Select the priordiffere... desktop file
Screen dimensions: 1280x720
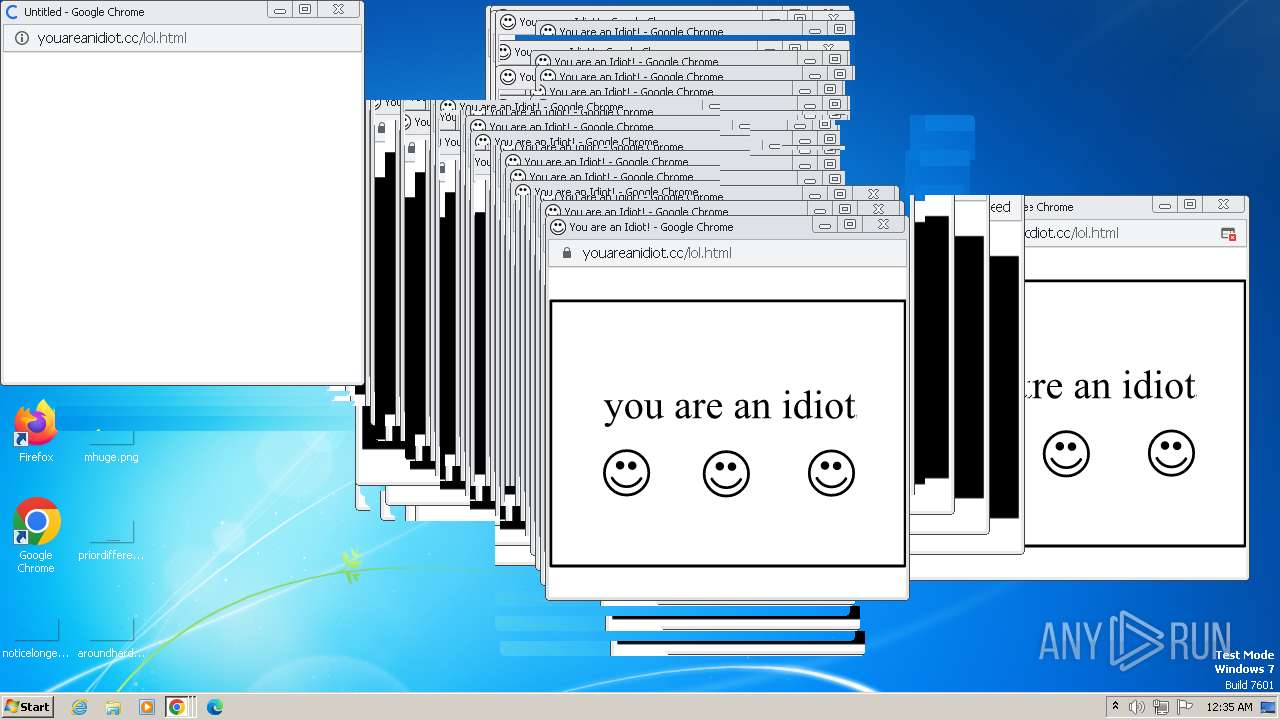[x=111, y=540]
